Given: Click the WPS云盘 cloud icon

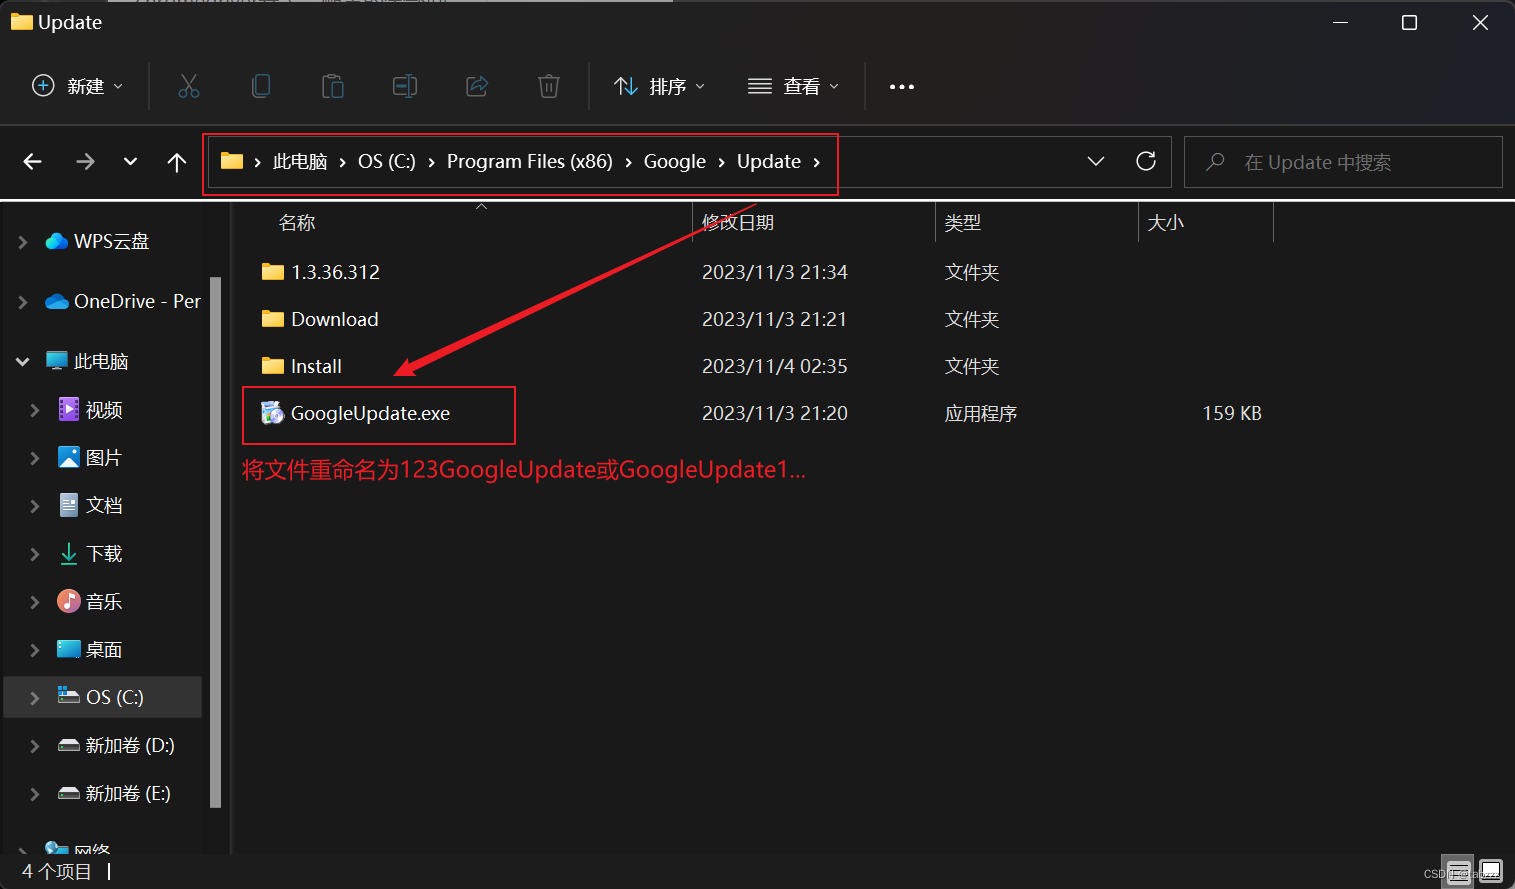Looking at the screenshot, I should tap(57, 241).
